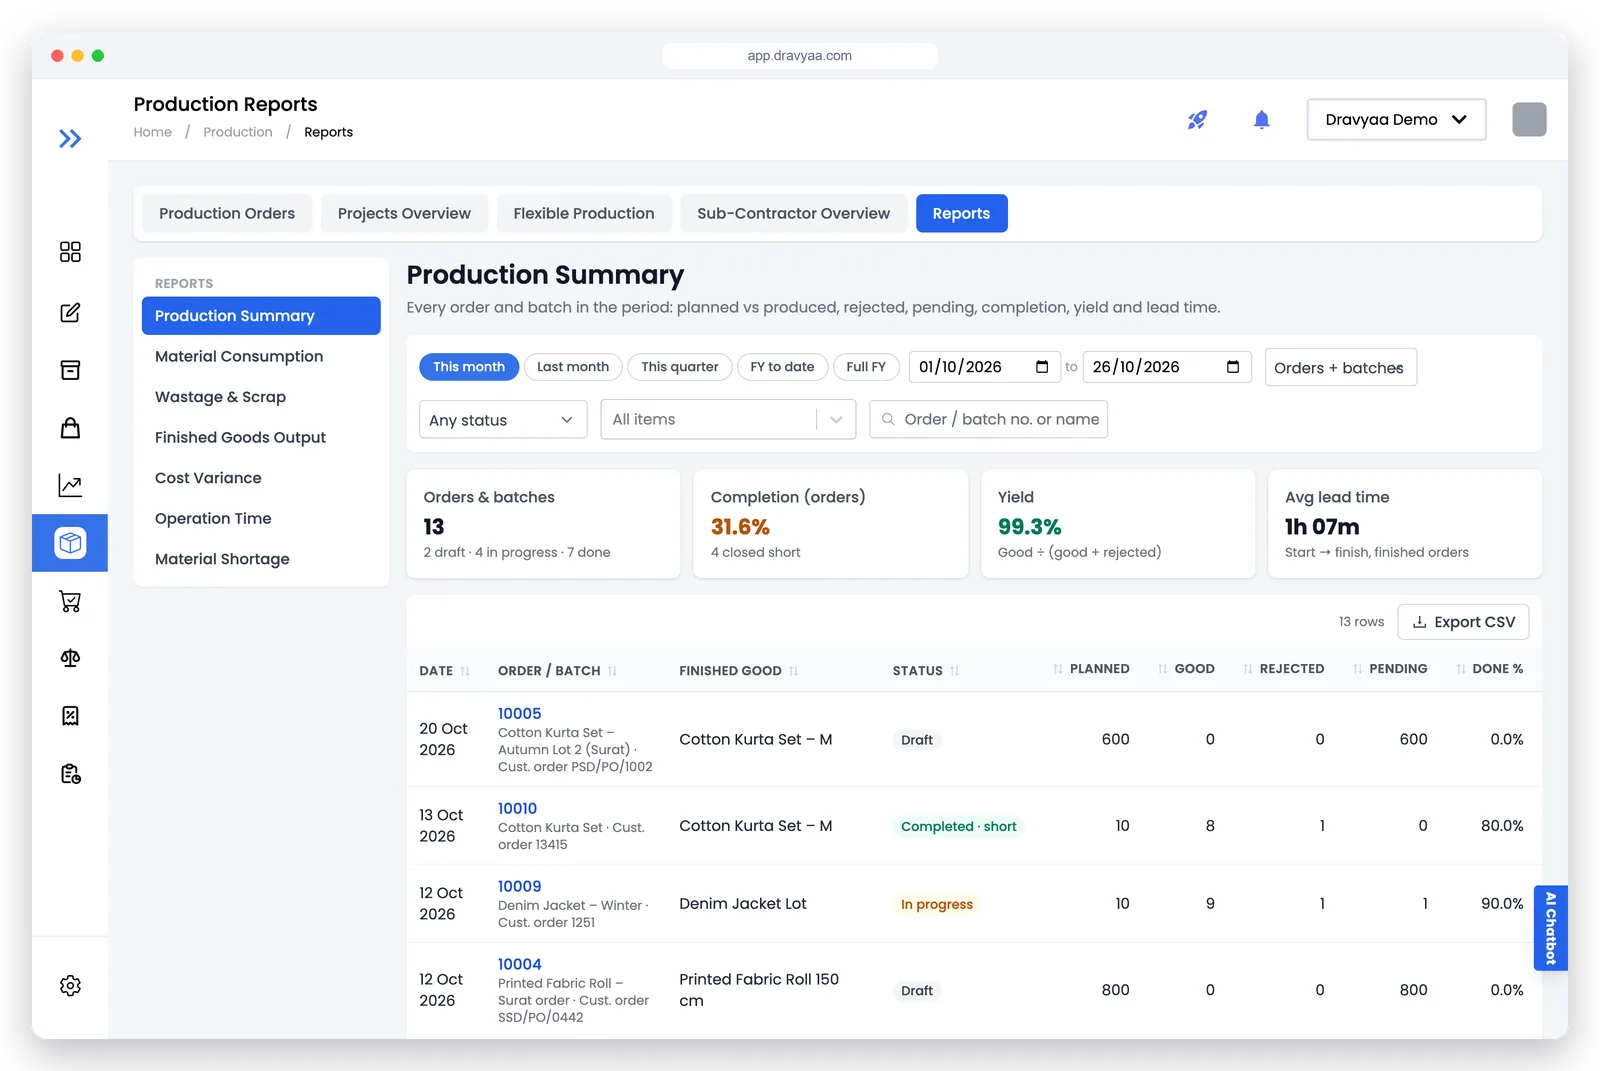Select the Last month period filter
This screenshot has width=1600, height=1071.
tap(573, 367)
